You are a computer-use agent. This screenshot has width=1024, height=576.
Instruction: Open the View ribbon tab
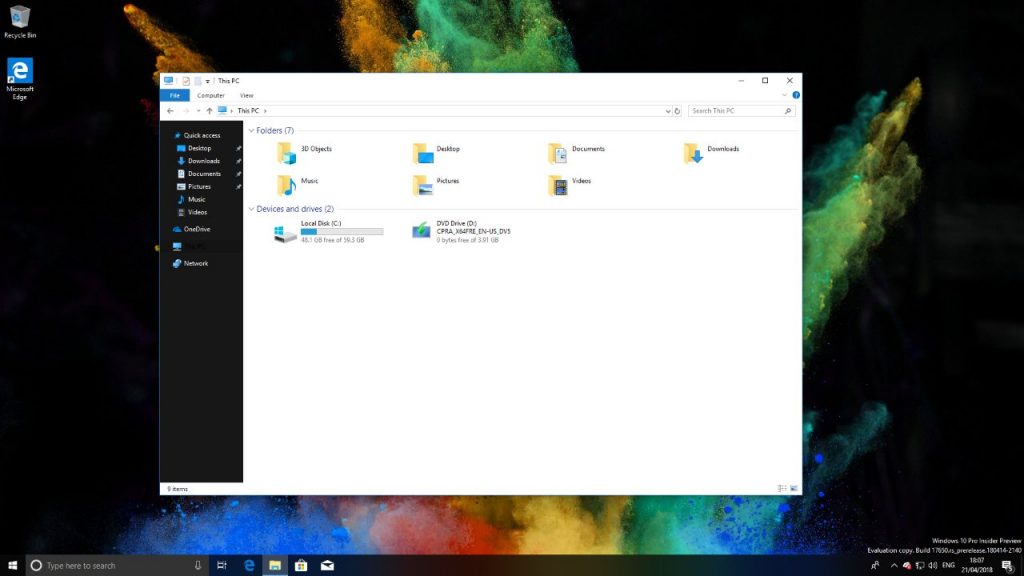246,95
